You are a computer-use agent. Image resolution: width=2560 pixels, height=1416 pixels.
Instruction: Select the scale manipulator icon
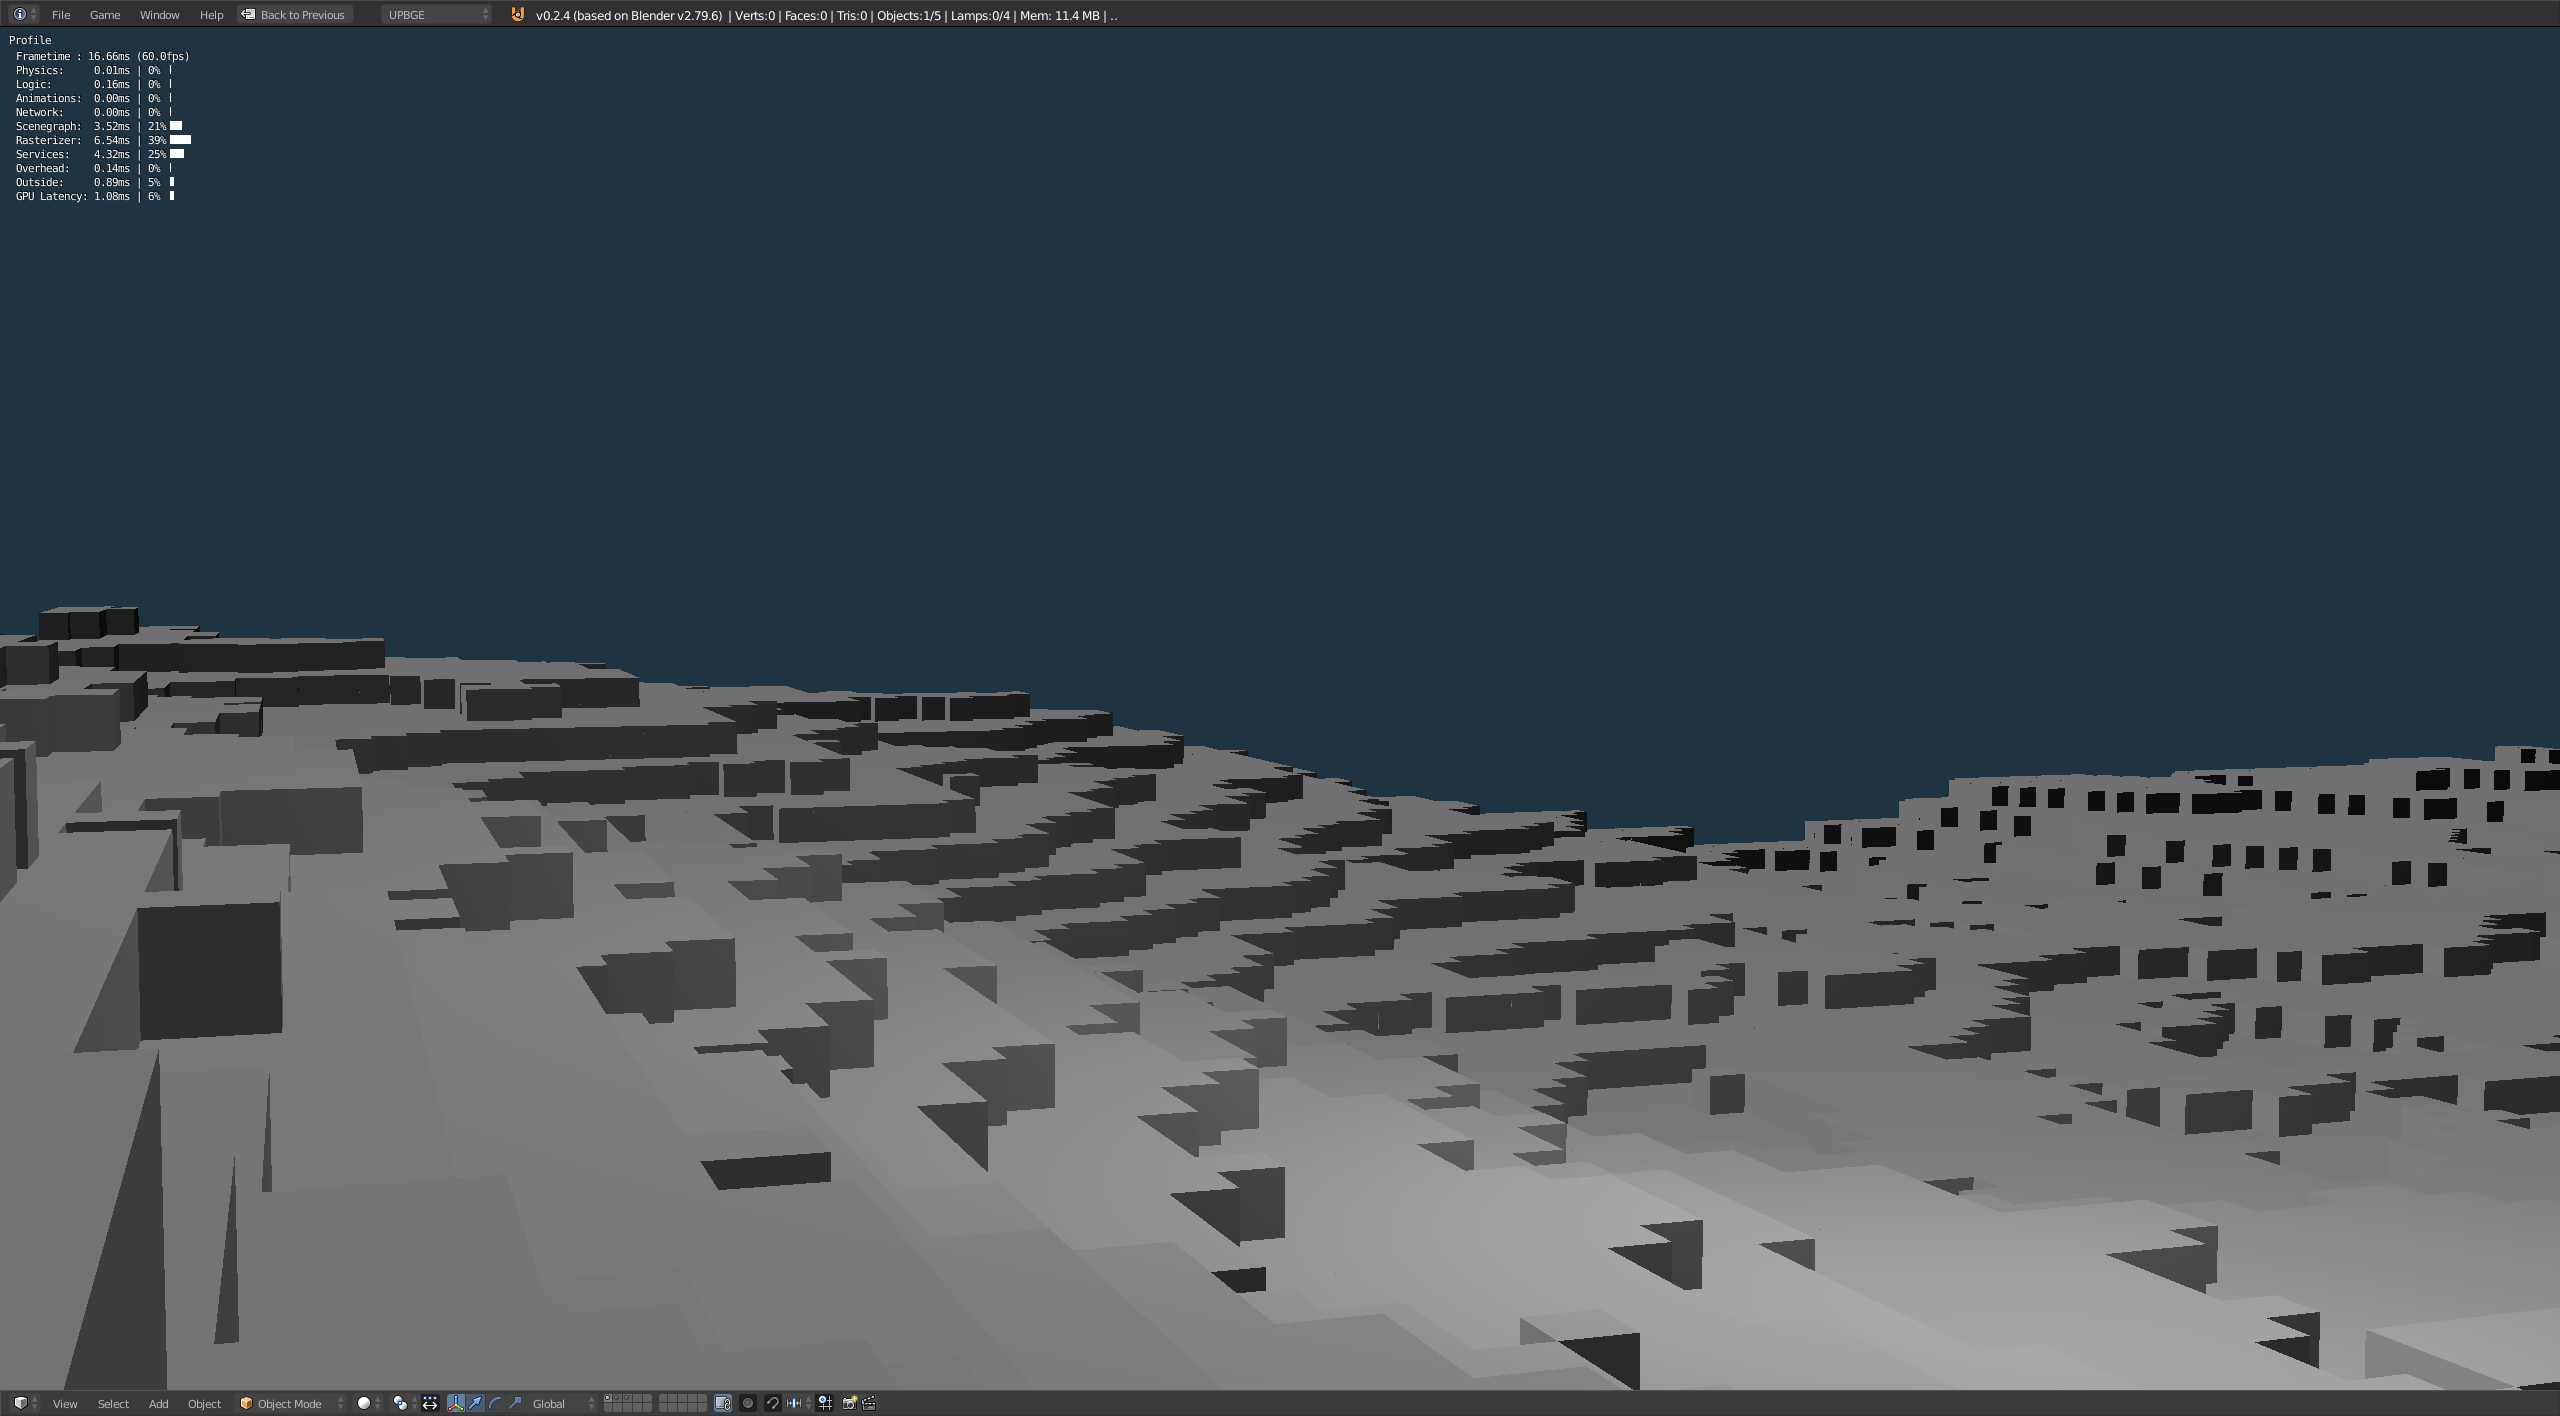(x=515, y=1403)
